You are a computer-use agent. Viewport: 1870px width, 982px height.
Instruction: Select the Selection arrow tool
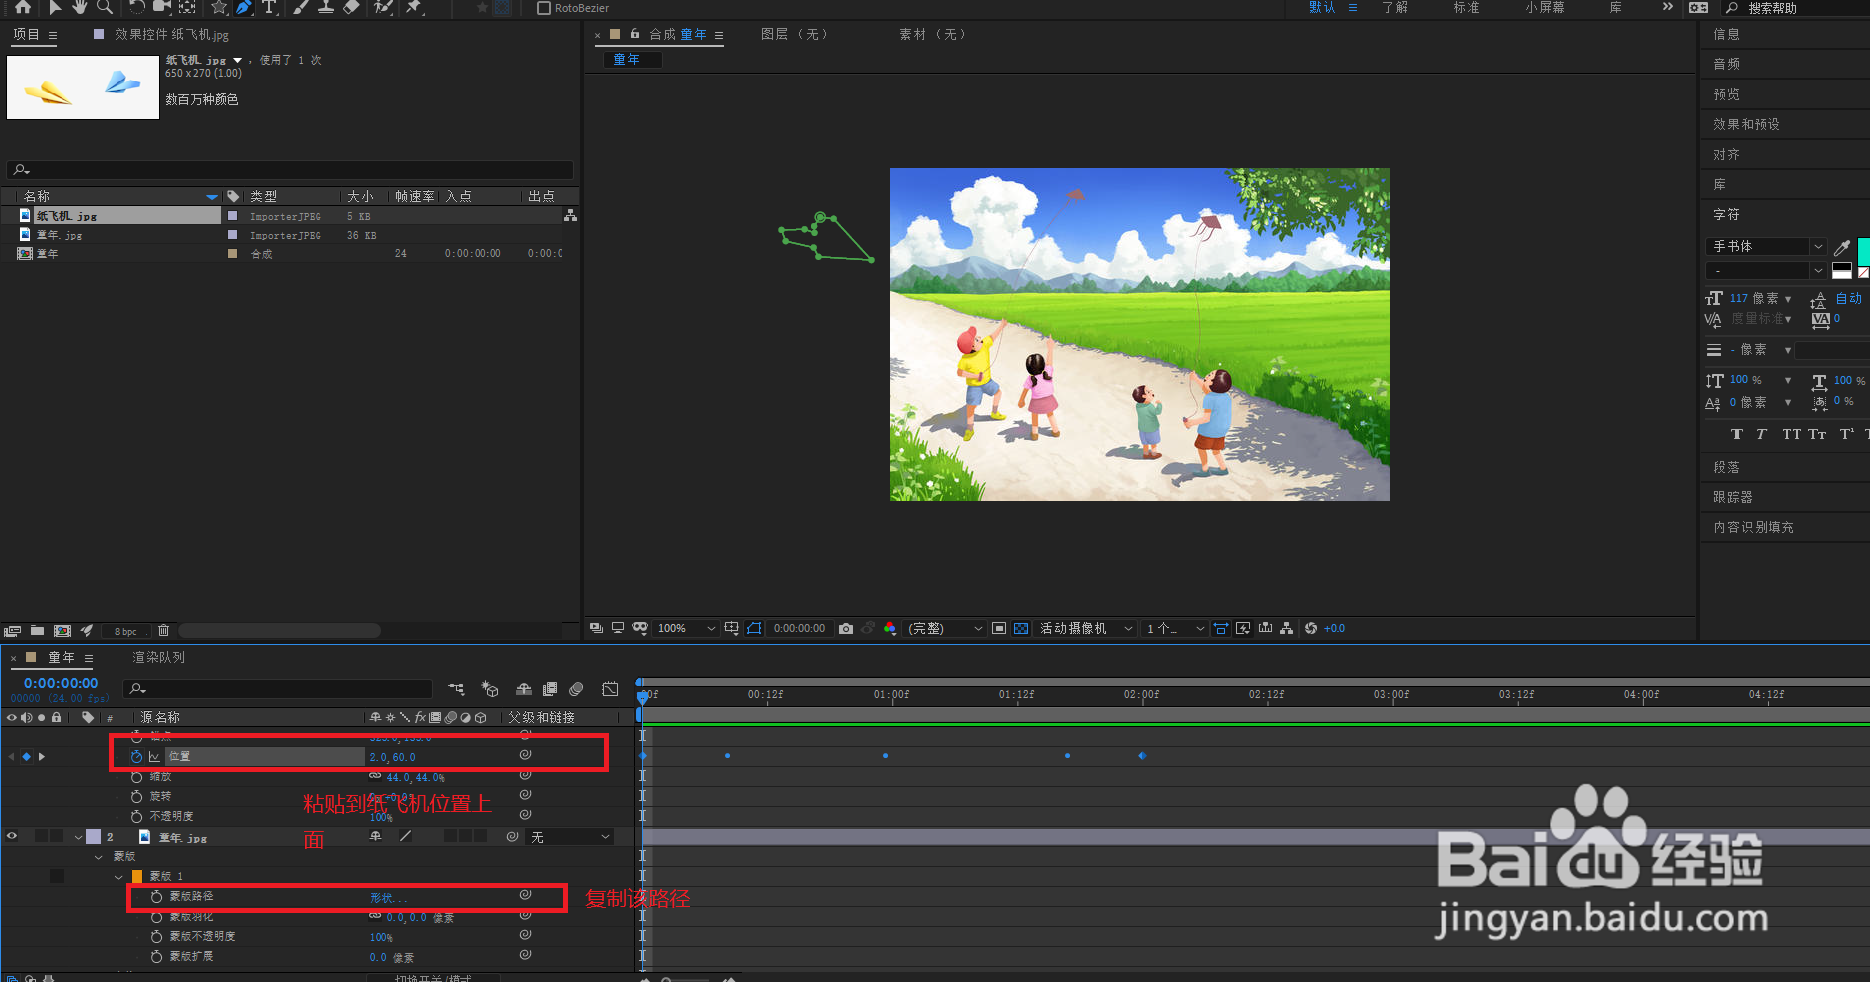coord(55,7)
